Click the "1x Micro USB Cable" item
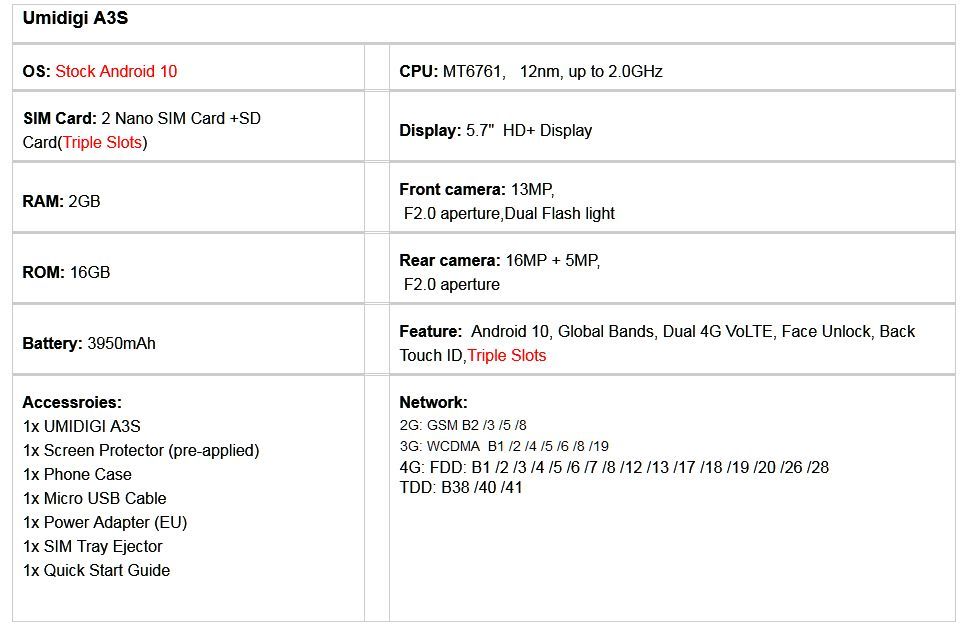The width and height of the screenshot is (964, 631). [94, 498]
